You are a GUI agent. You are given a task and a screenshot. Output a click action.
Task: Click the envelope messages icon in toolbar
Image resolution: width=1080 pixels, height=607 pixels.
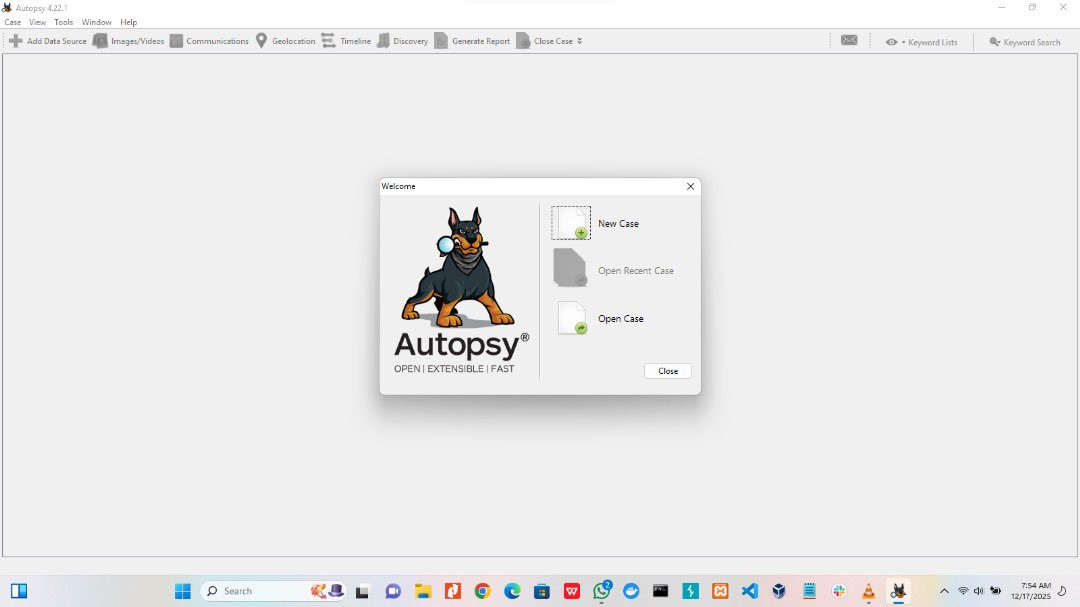click(x=849, y=41)
